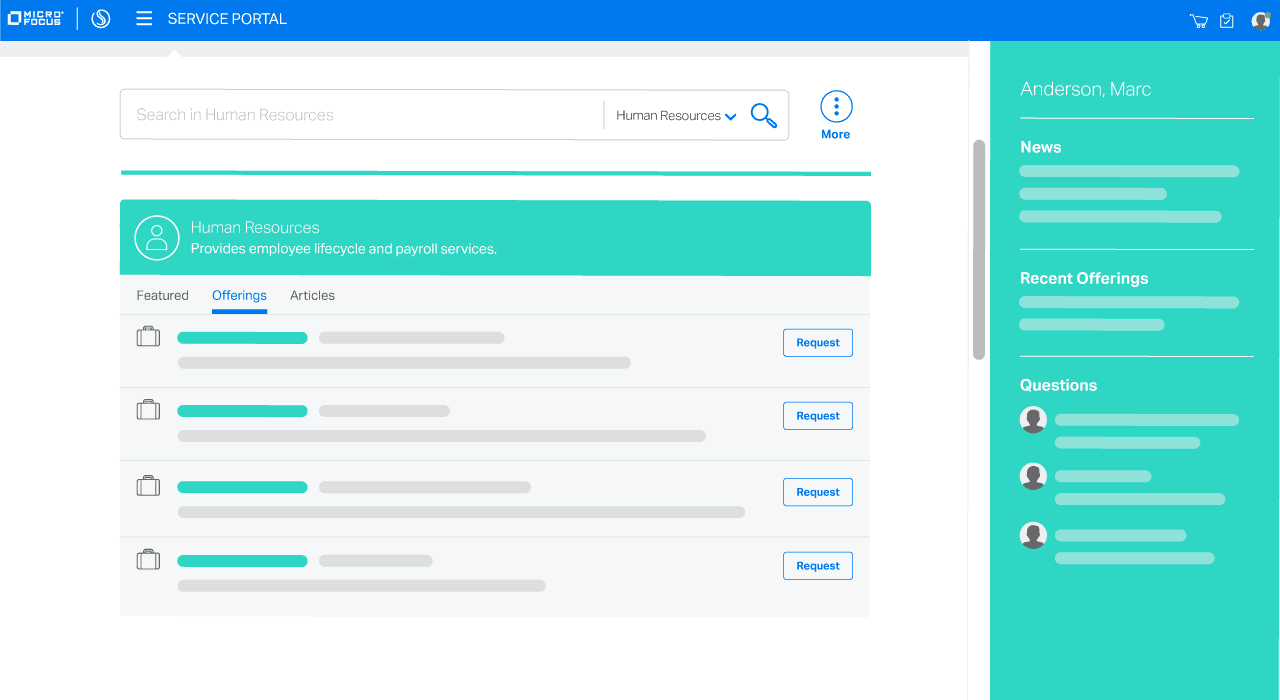The image size is (1280, 700).
Task: Click the avatar of the first question author
Action: point(1033,419)
